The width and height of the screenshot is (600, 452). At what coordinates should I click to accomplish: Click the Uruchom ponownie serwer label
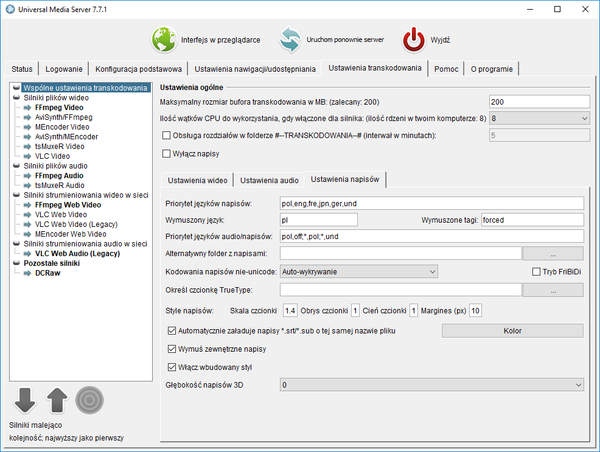(345, 39)
